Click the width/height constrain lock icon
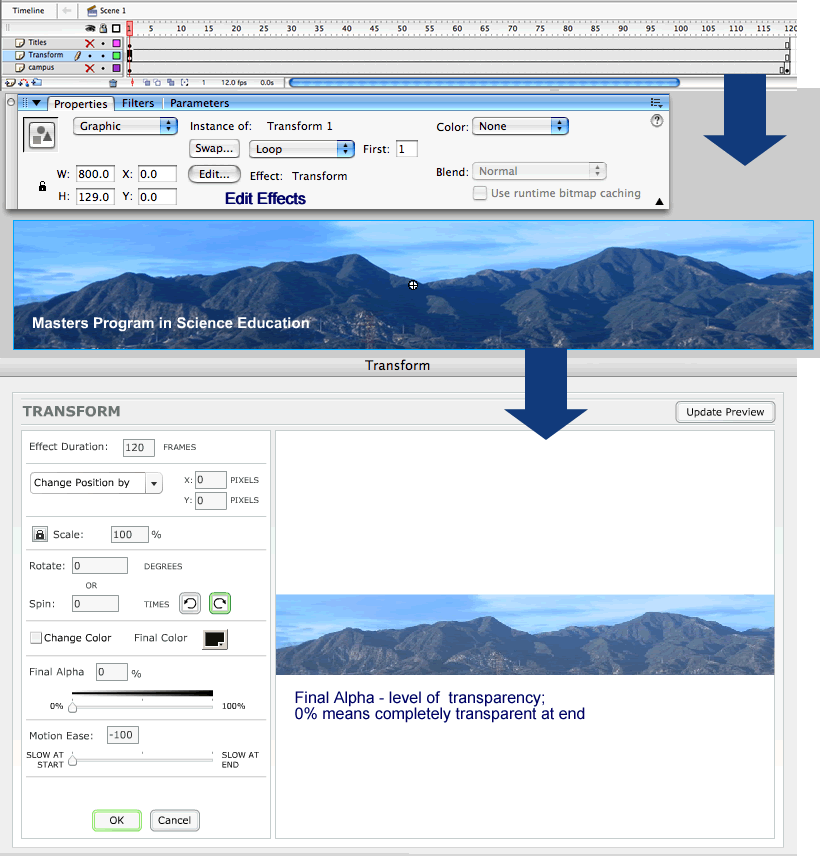This screenshot has width=820, height=856. [x=42, y=186]
